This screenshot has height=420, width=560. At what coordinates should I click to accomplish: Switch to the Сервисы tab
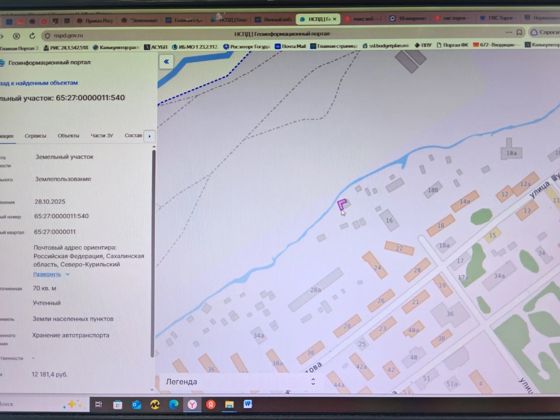(x=35, y=136)
